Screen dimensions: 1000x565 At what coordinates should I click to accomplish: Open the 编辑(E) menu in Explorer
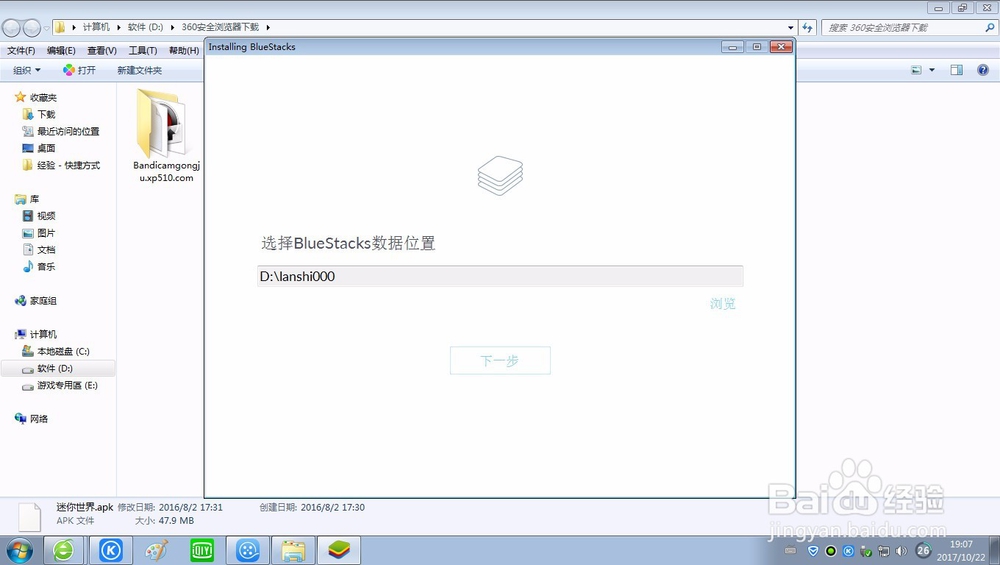61,50
